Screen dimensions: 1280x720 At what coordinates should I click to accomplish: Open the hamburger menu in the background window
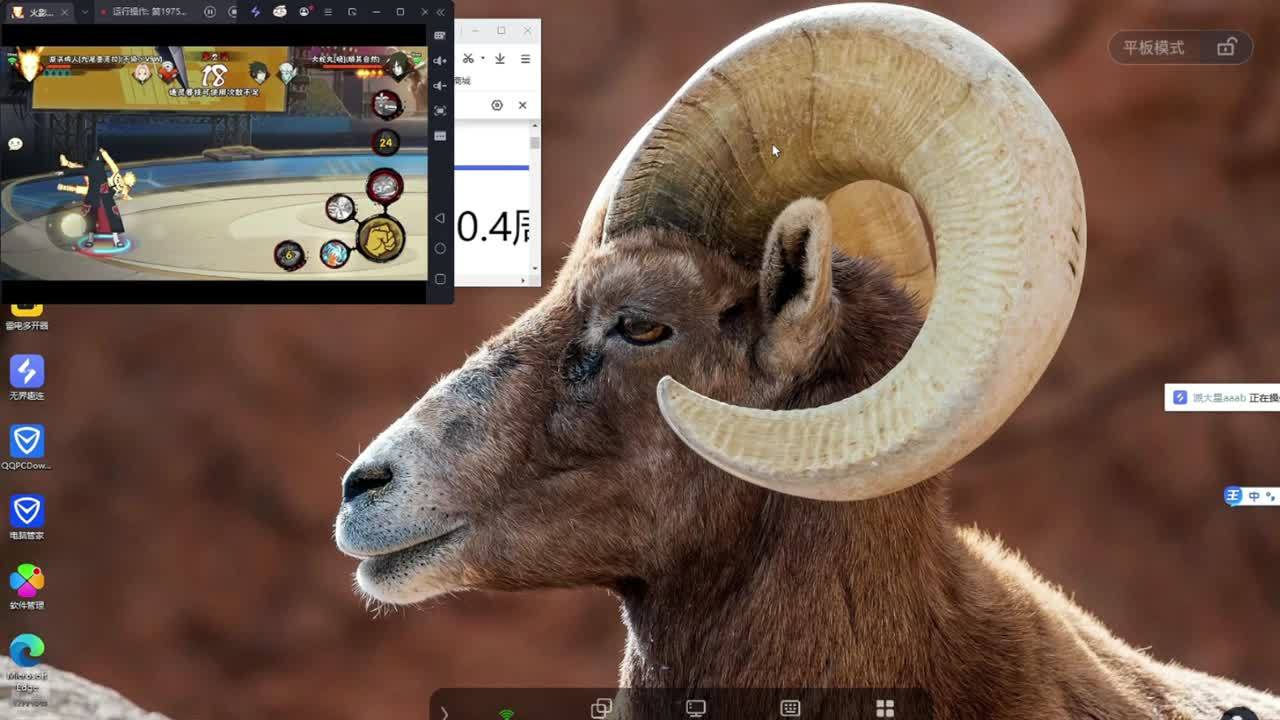[x=525, y=59]
